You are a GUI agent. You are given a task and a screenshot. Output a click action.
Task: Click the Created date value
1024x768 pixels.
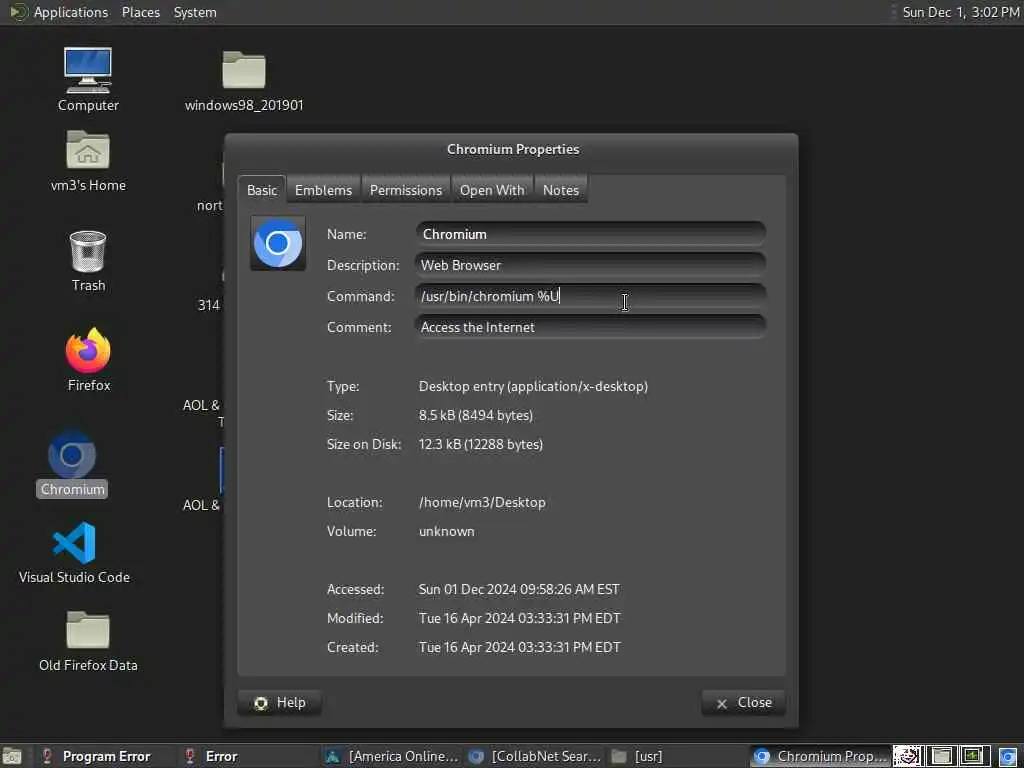click(x=520, y=647)
